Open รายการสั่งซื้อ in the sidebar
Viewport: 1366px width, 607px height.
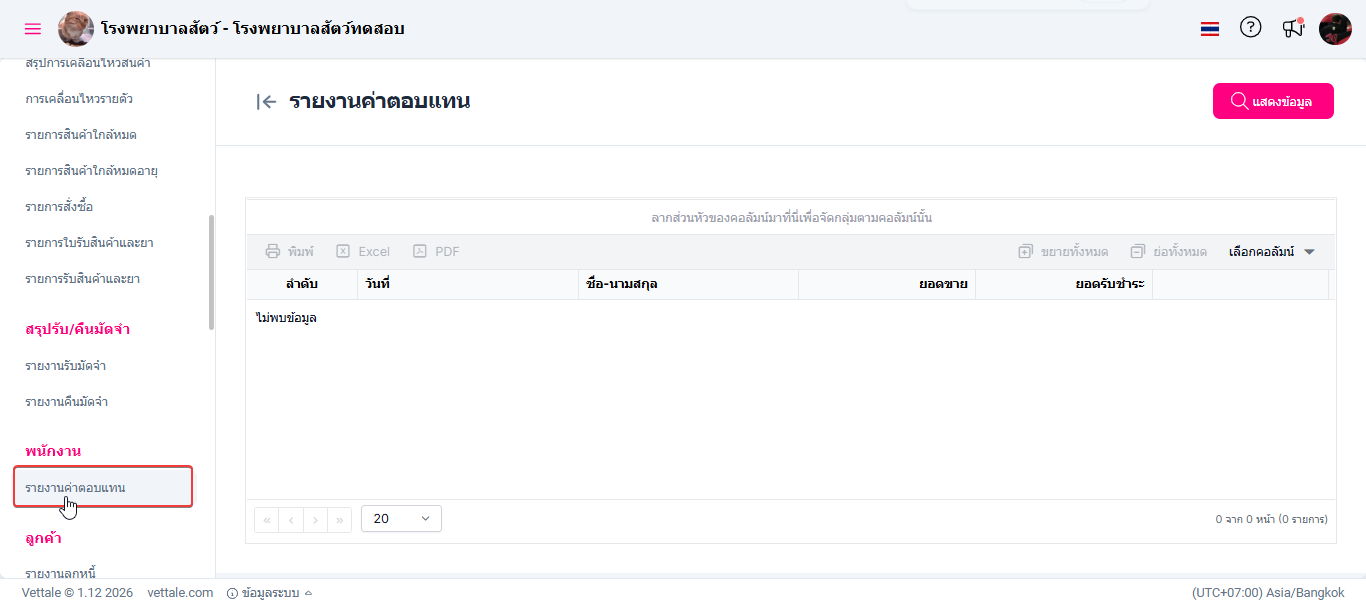click(59, 207)
